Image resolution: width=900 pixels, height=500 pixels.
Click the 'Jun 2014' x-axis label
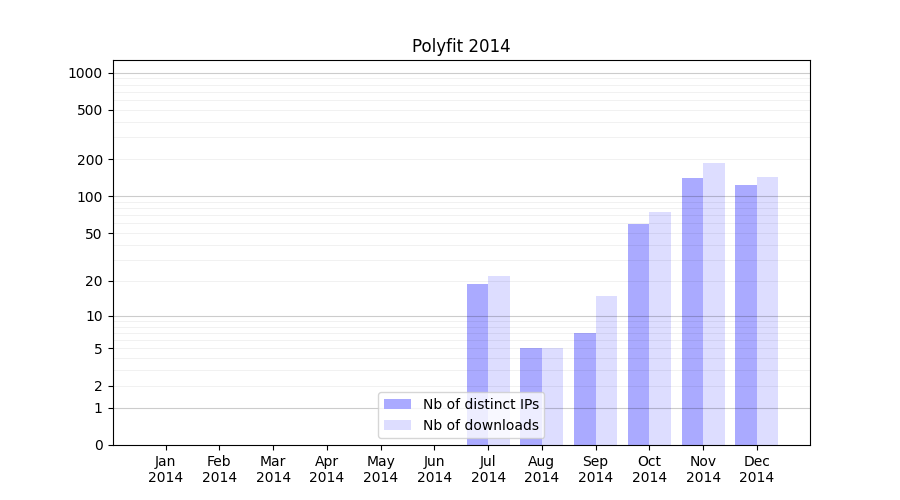[434, 469]
